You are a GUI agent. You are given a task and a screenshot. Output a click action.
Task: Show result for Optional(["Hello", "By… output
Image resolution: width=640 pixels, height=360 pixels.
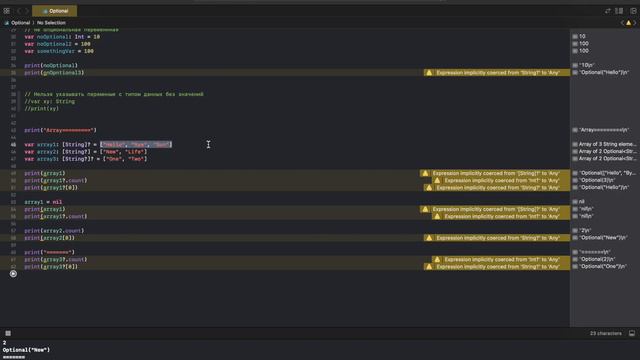[575, 173]
